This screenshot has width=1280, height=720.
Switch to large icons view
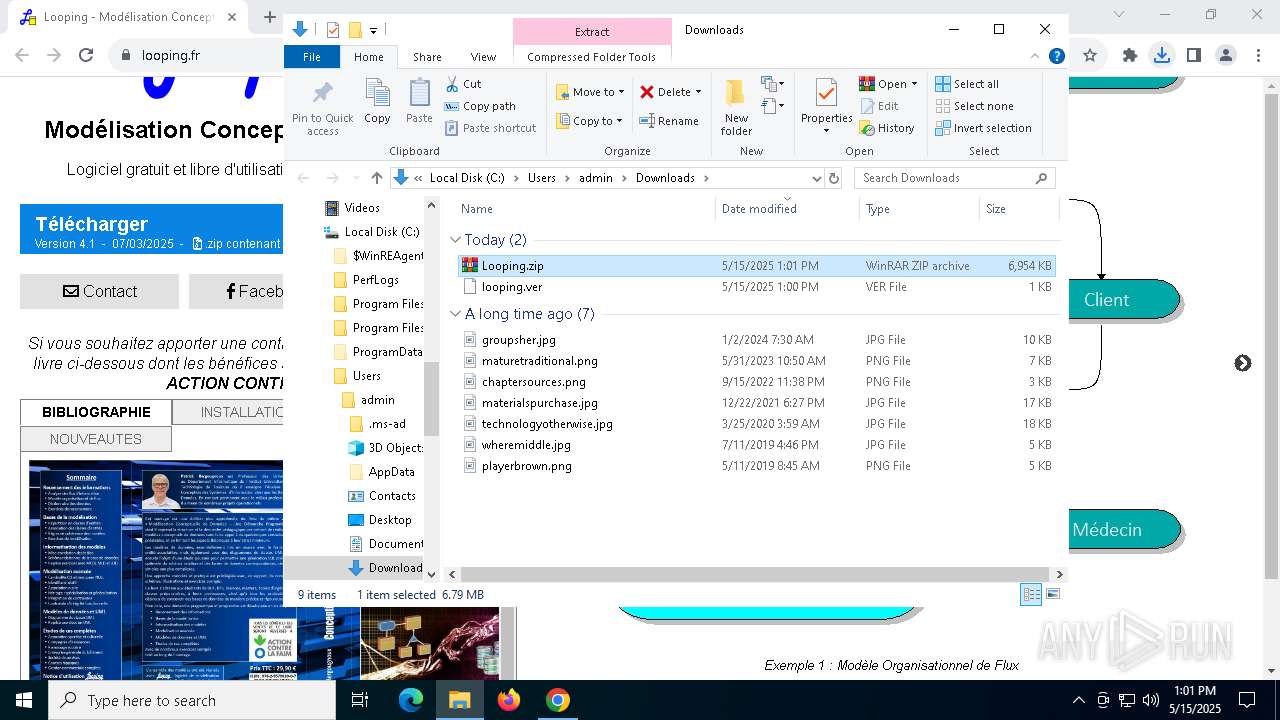(1052, 594)
